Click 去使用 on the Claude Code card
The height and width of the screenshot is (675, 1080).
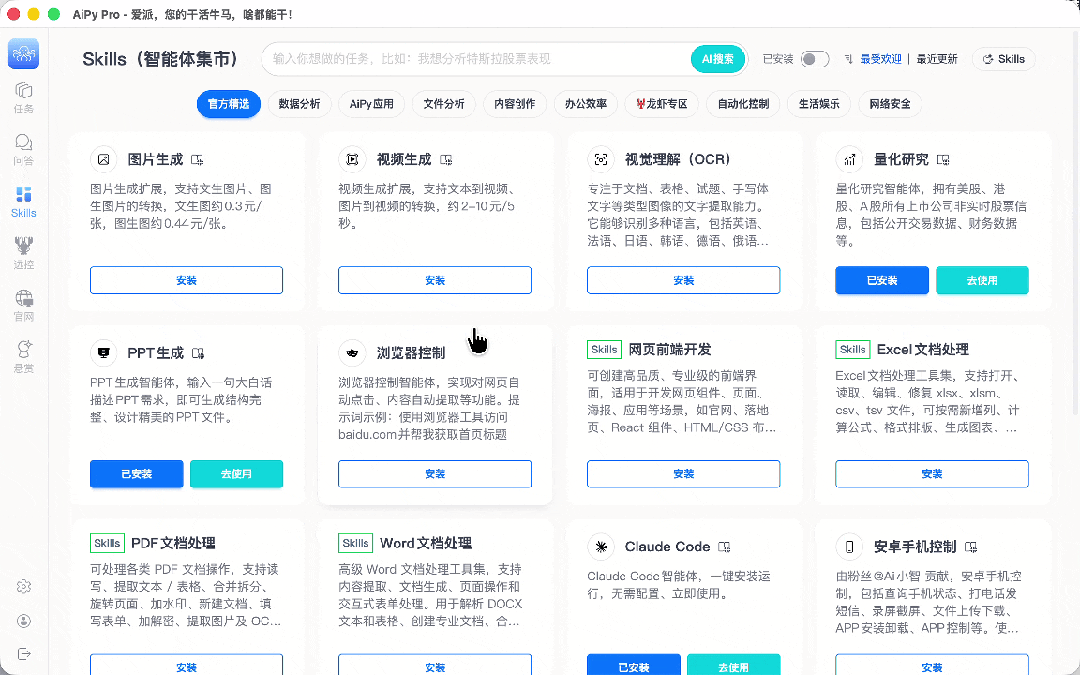[x=734, y=665]
